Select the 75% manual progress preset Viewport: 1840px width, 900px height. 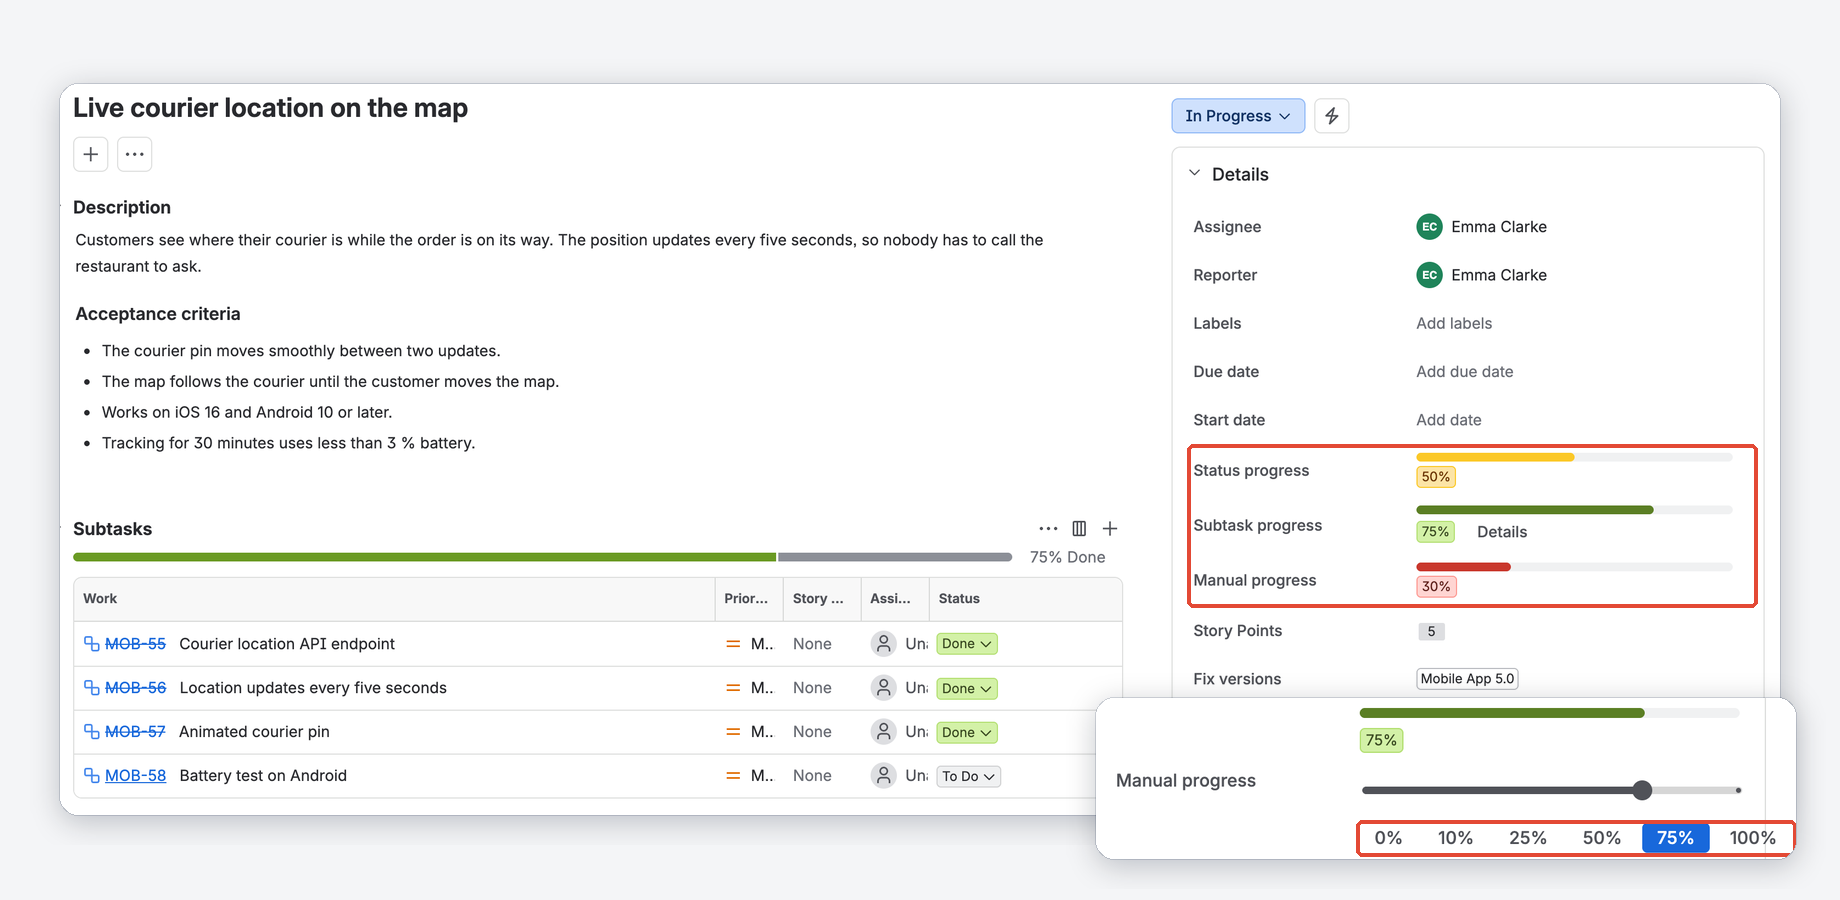tap(1675, 838)
